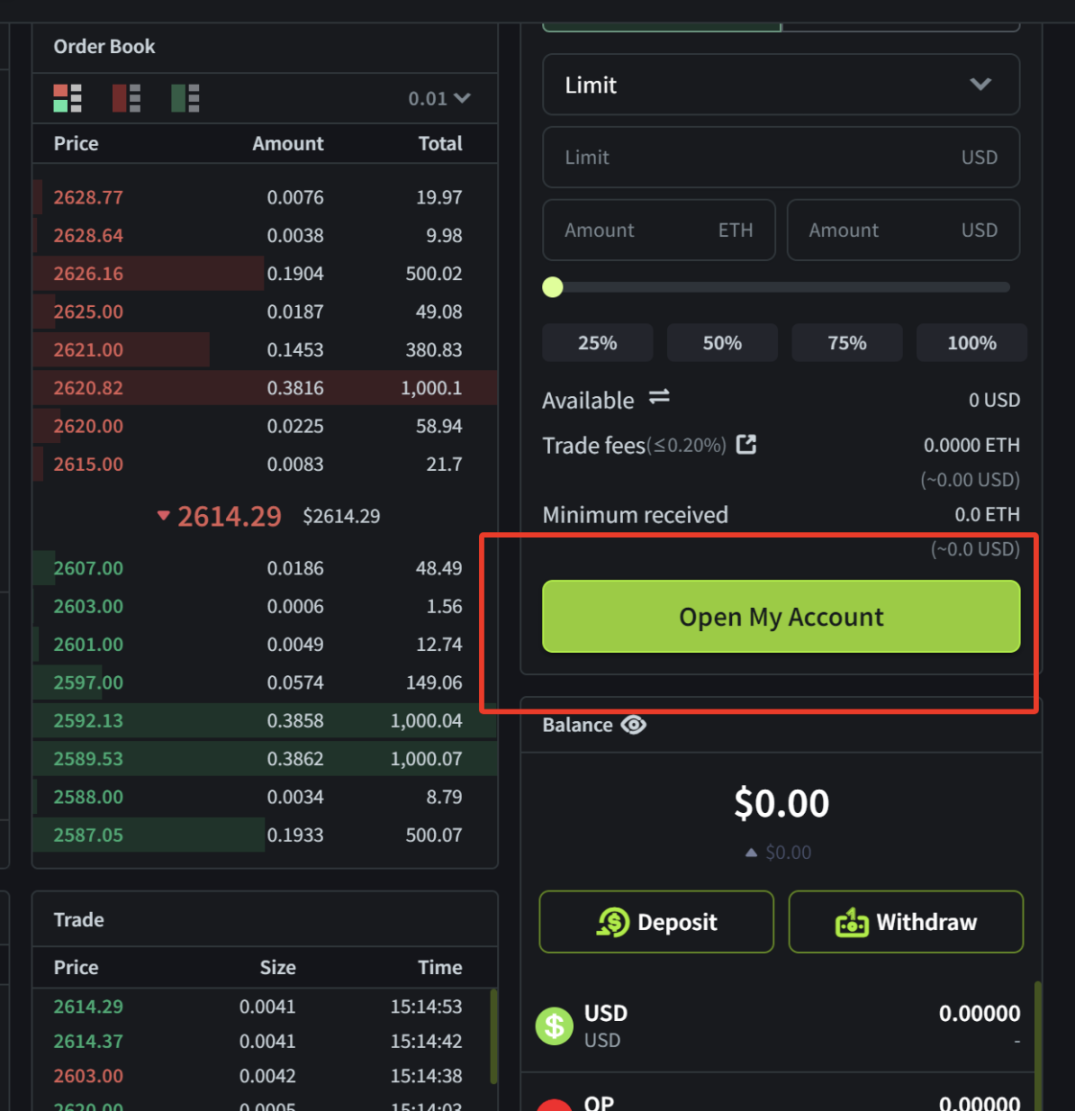Select combined buy and sell order book view
The width and height of the screenshot is (1075, 1111).
(x=67, y=98)
